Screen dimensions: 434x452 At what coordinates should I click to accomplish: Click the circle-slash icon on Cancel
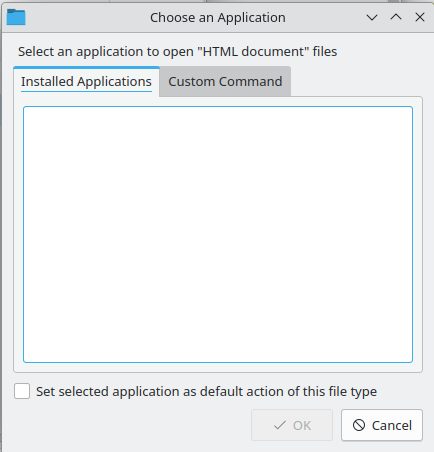click(359, 425)
